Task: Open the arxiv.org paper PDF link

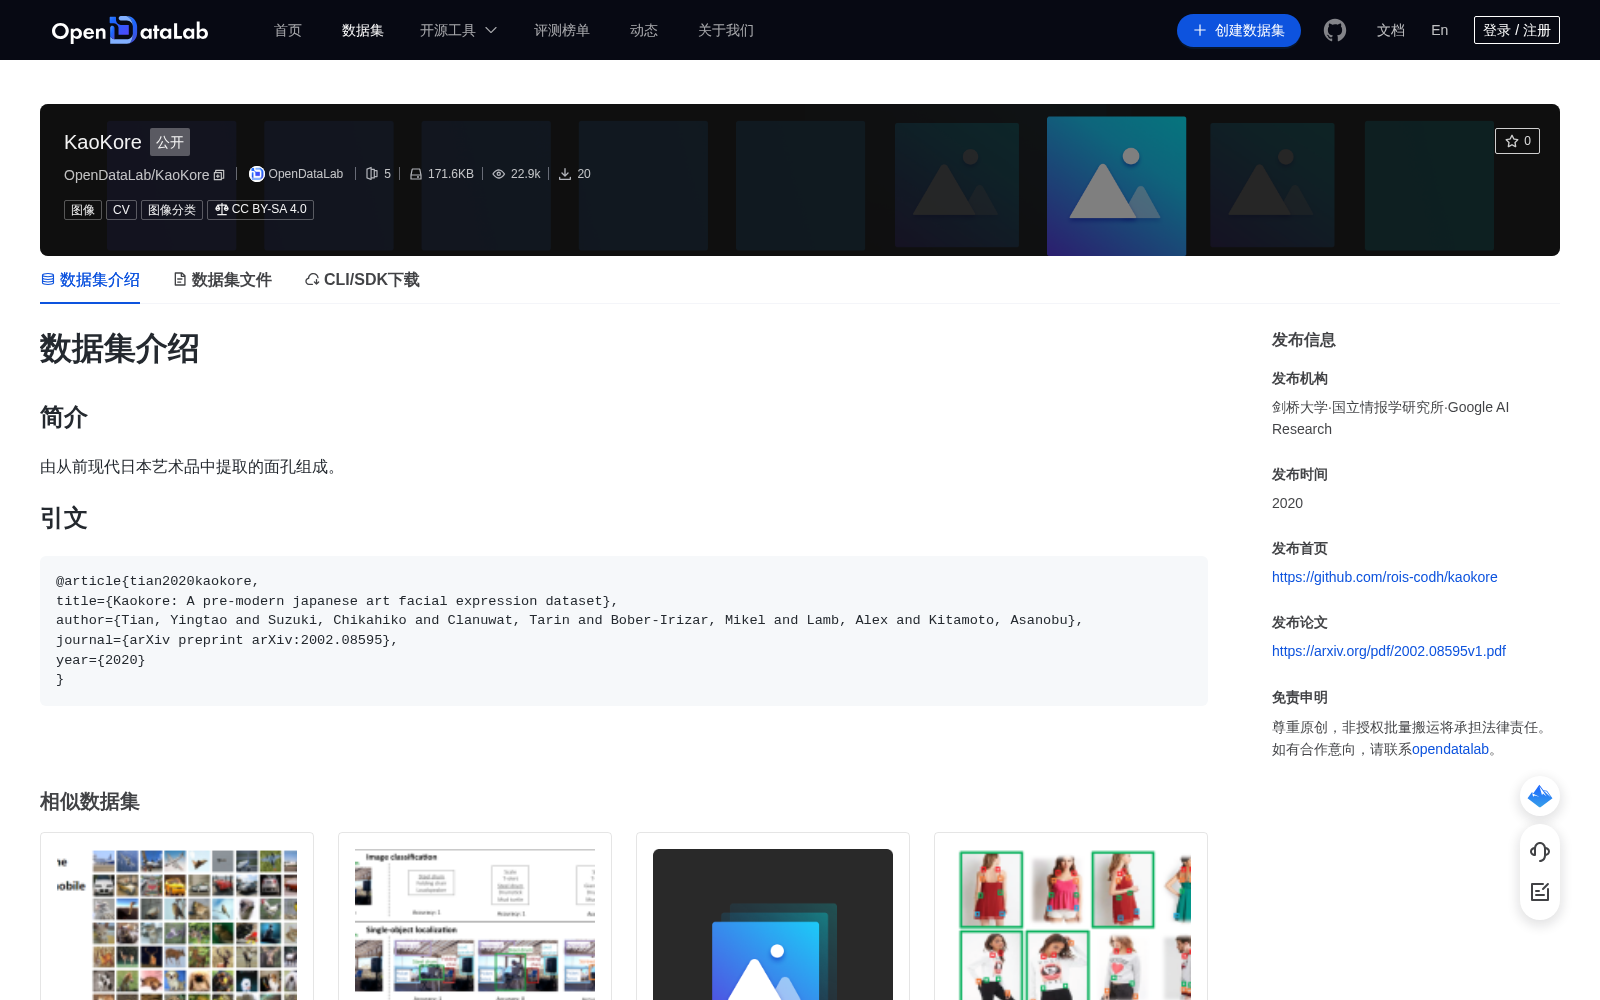Action: coord(1389,651)
